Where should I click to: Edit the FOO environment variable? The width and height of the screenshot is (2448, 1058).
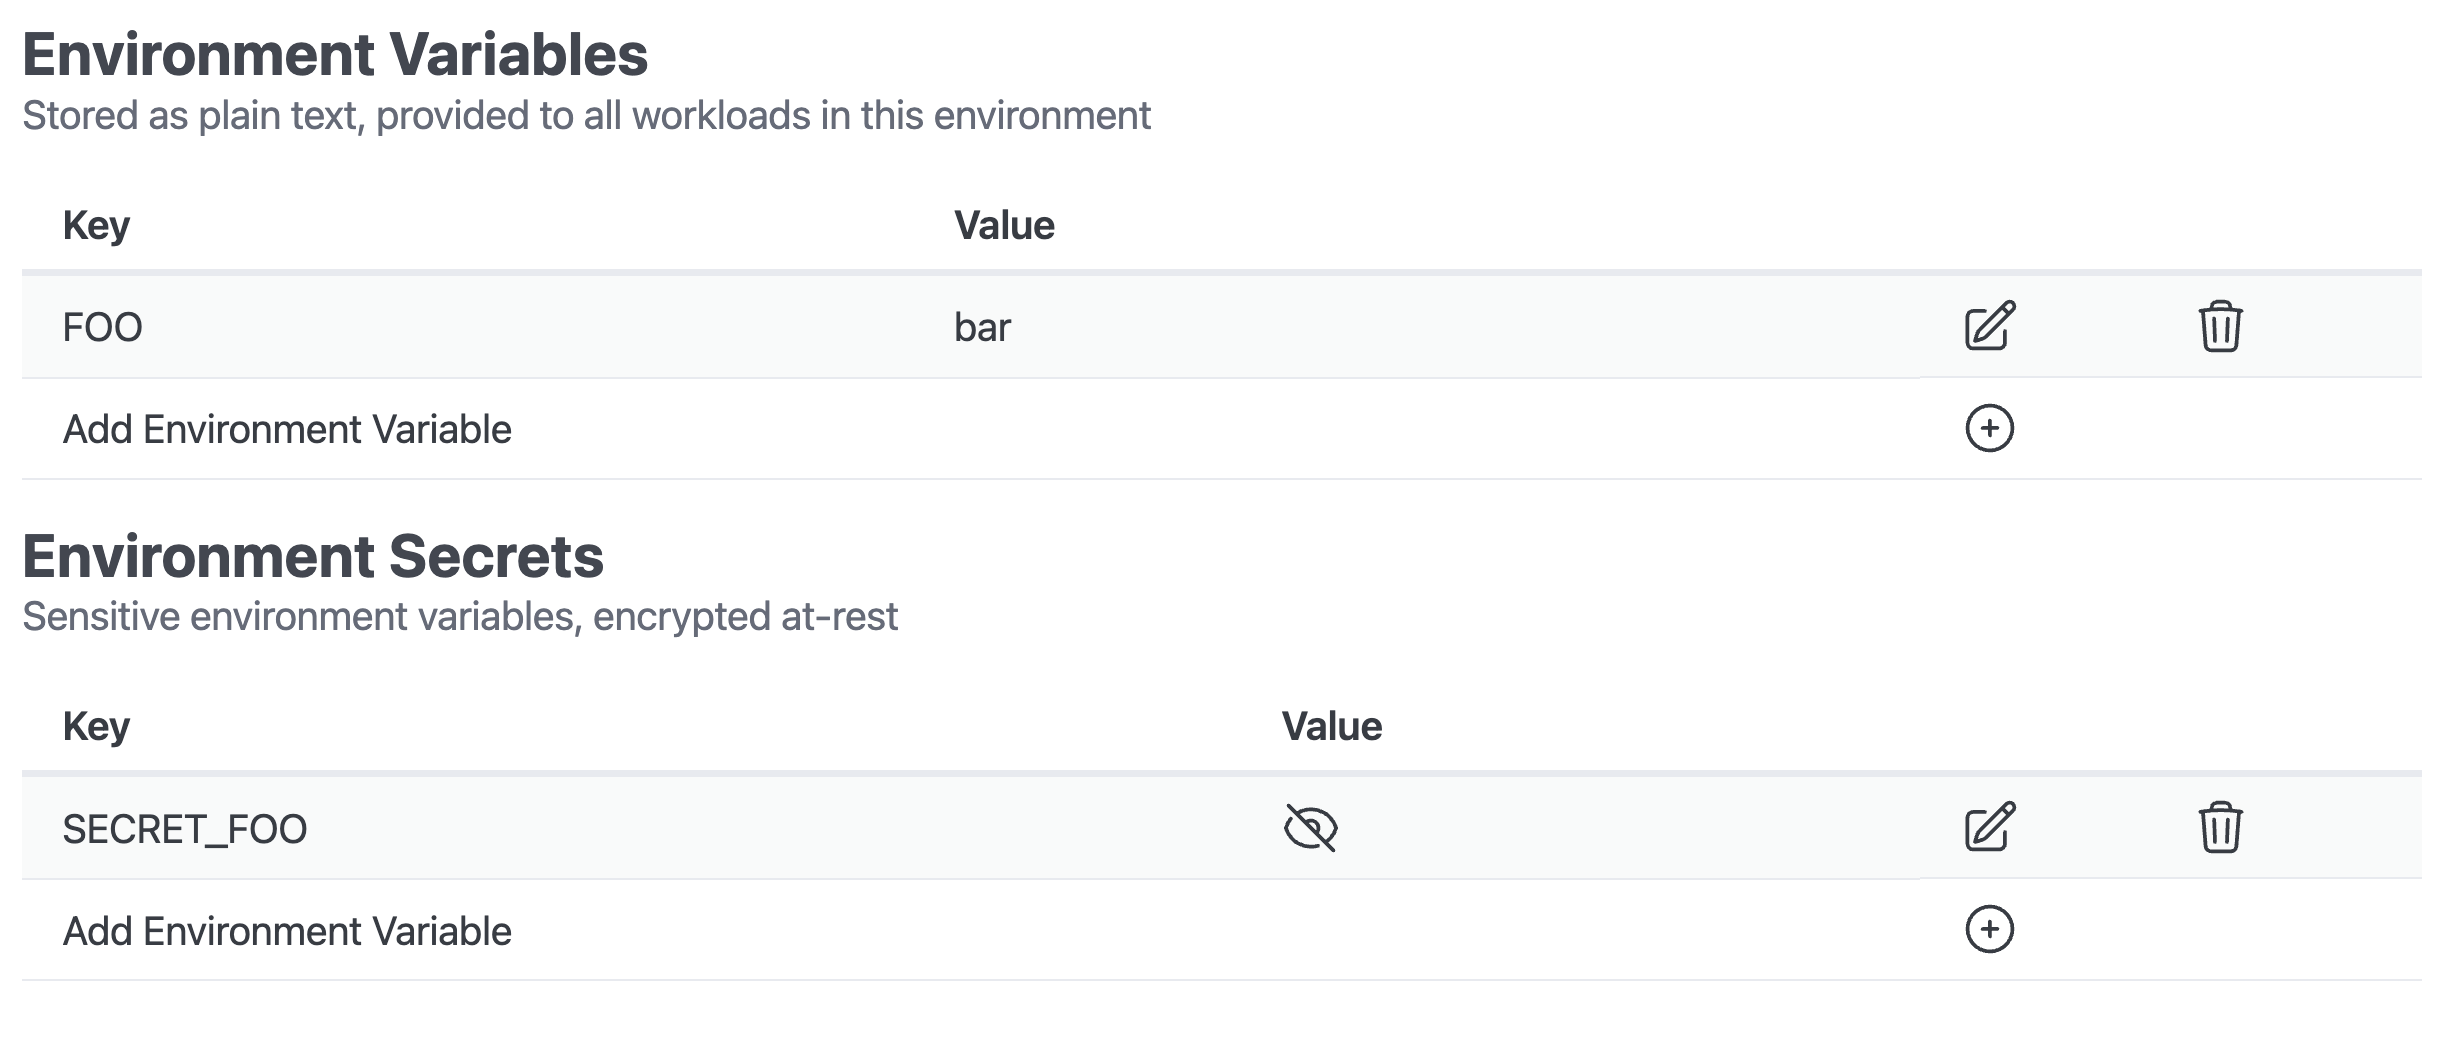1989,326
